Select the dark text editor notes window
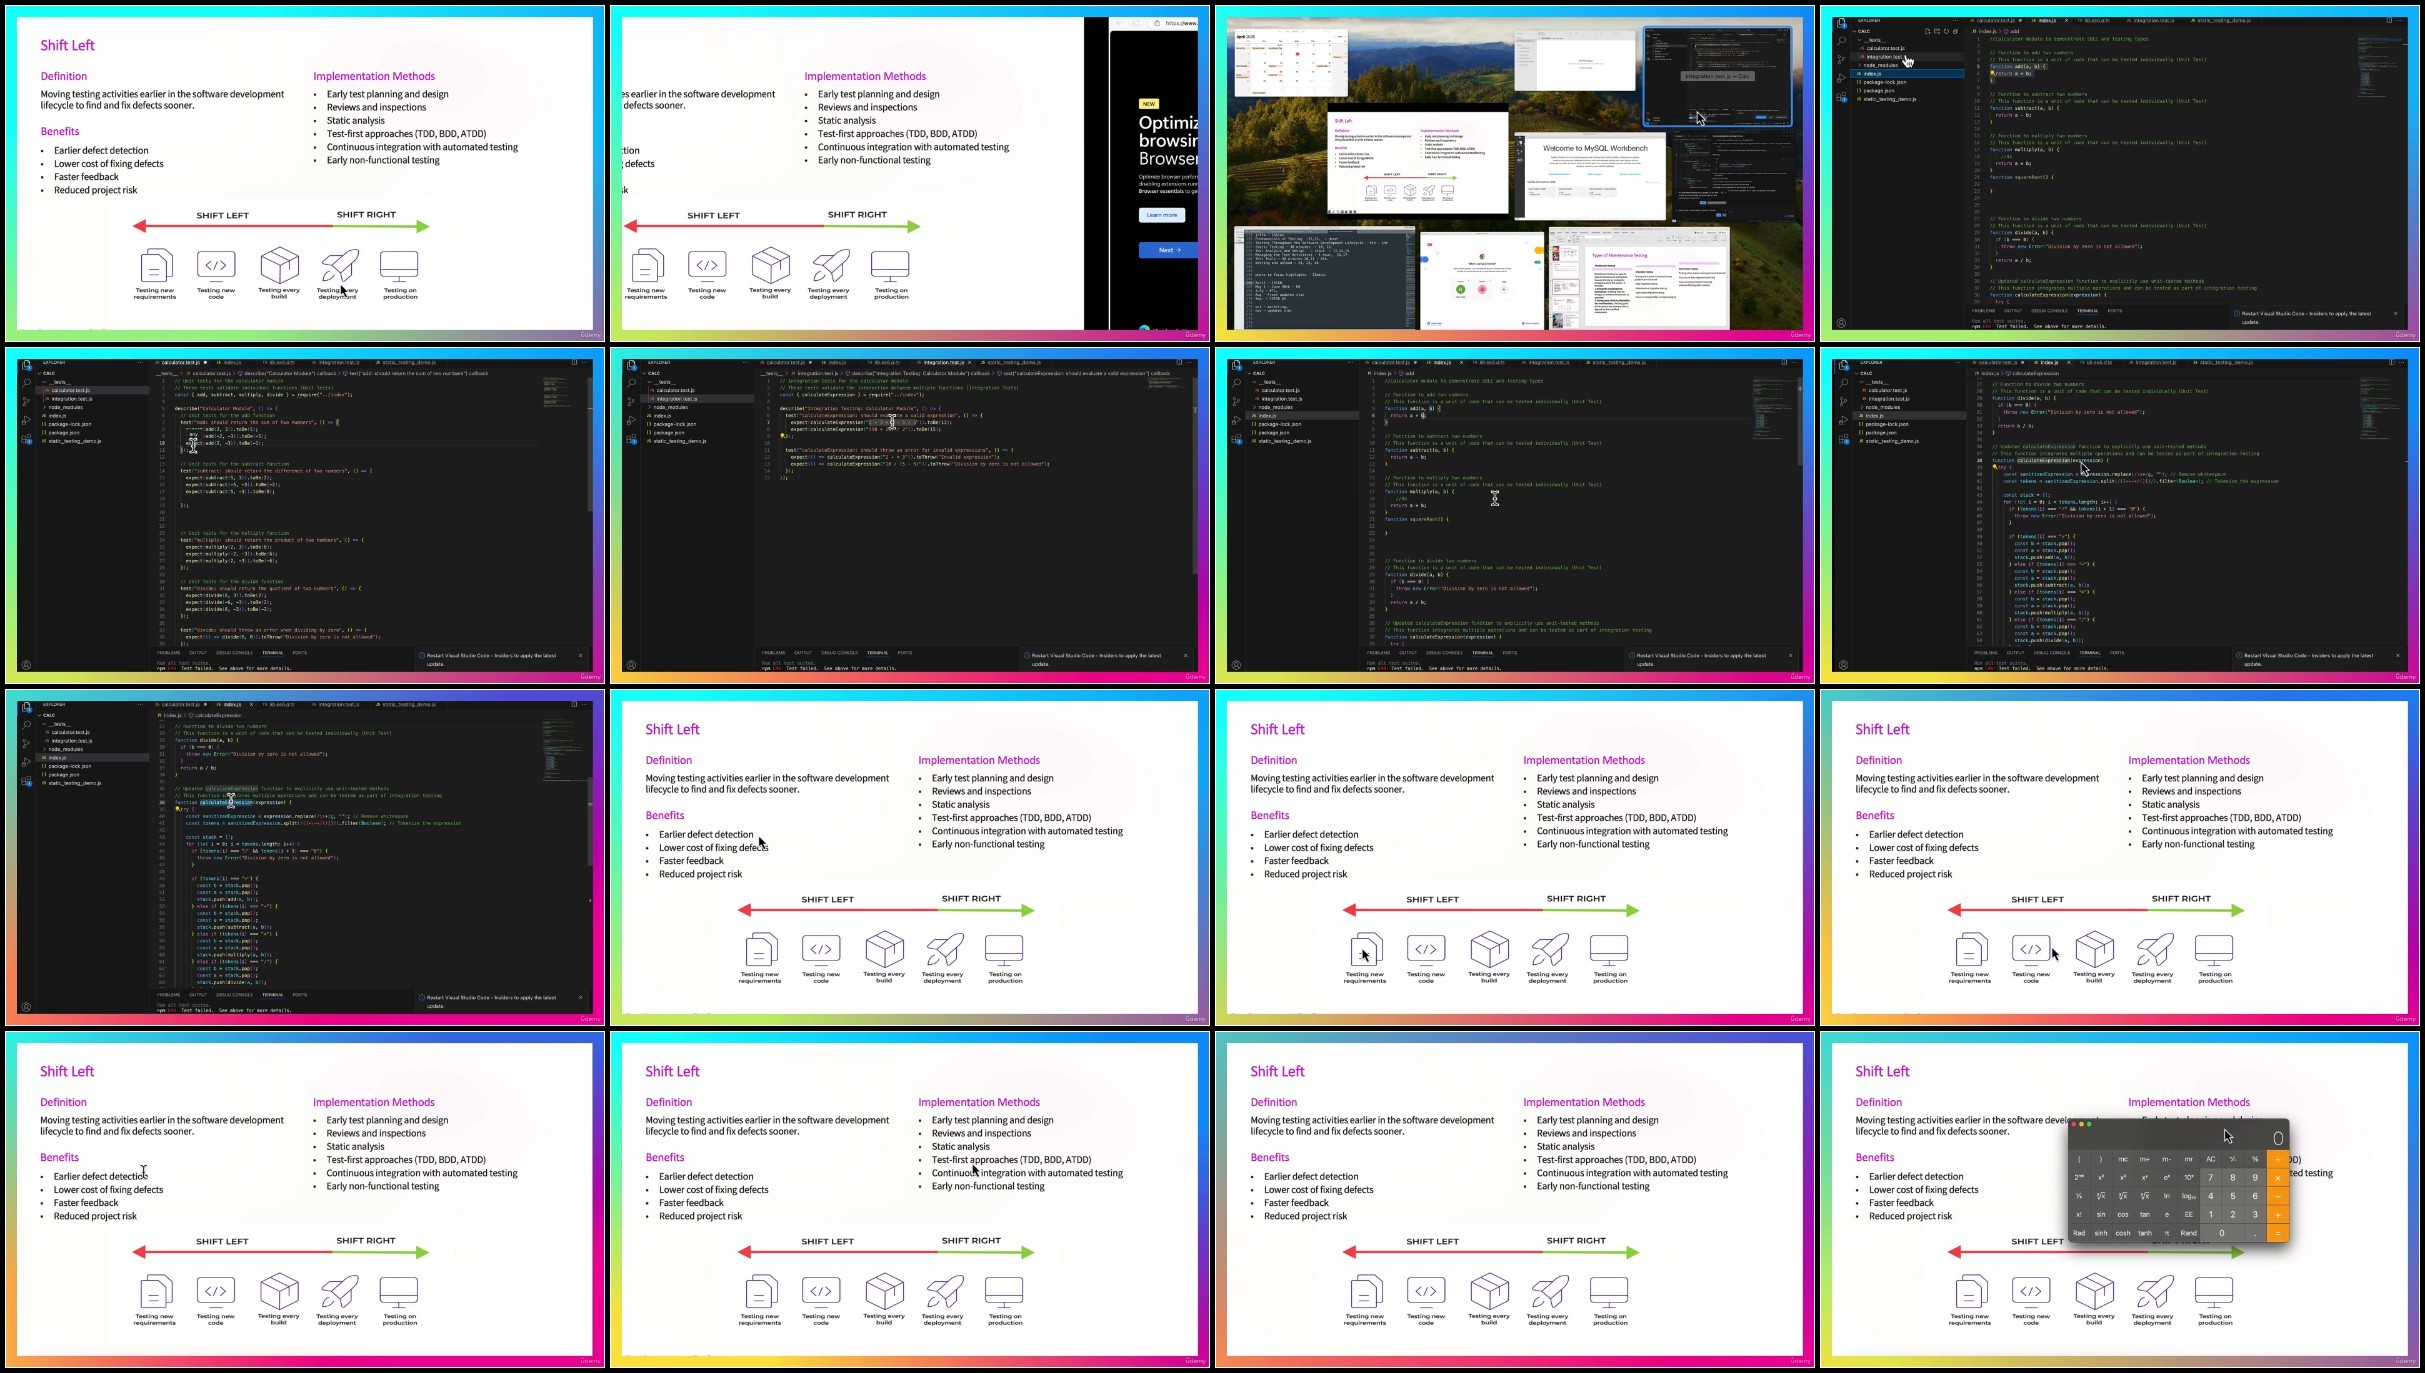The height and width of the screenshot is (1373, 2425). (1324, 278)
